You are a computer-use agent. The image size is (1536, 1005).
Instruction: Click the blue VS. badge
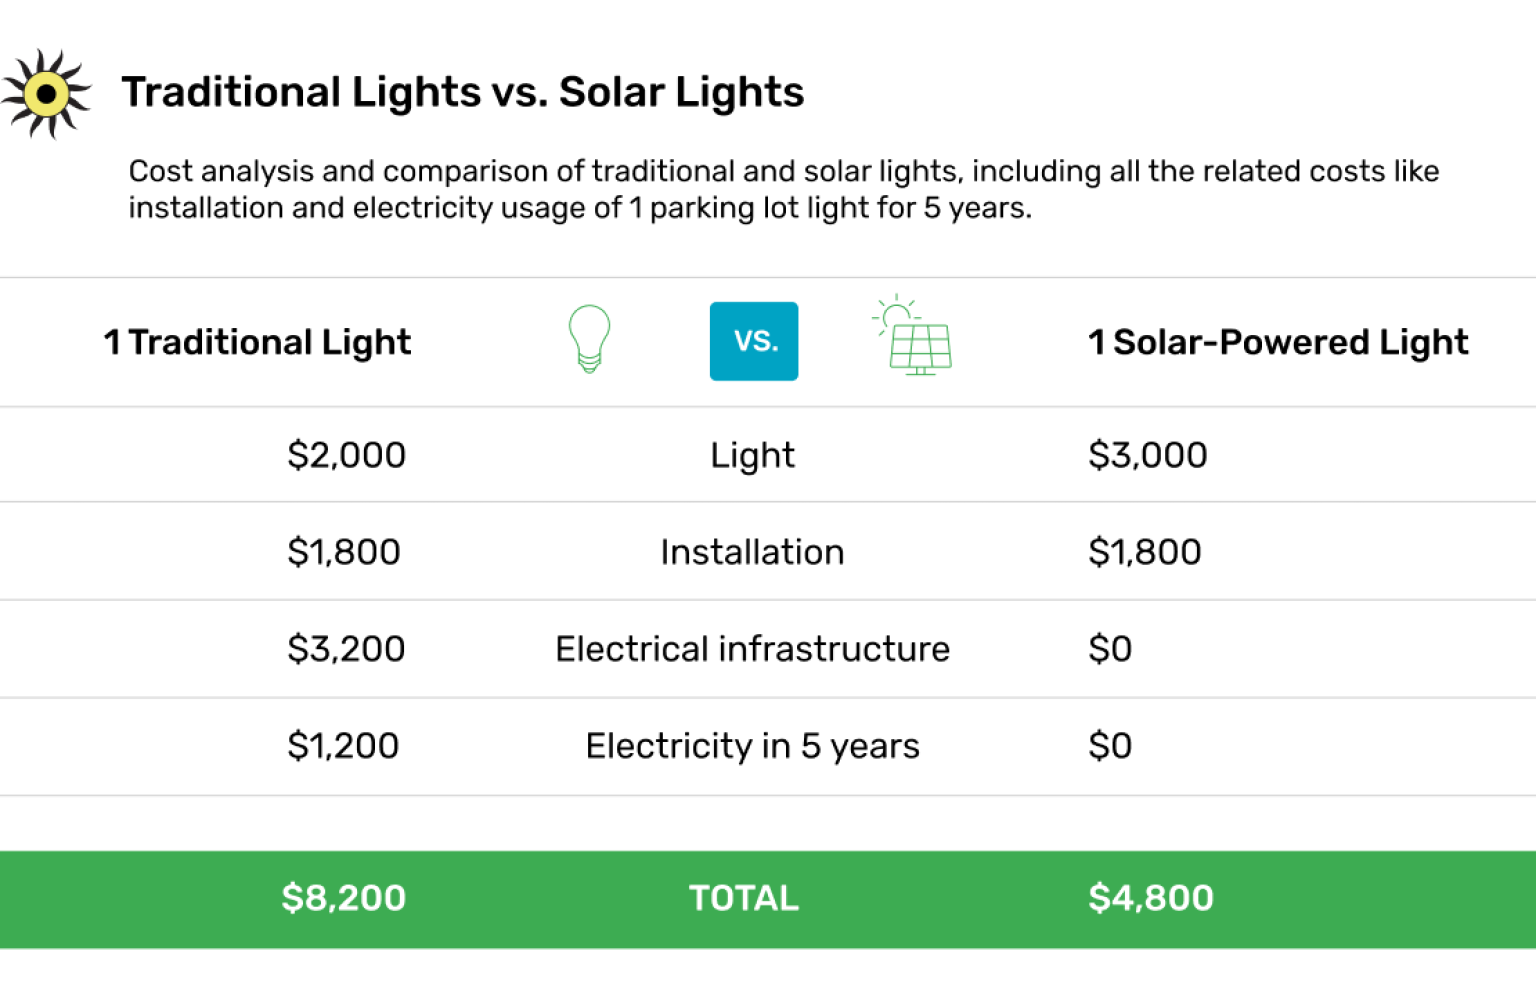click(x=754, y=341)
